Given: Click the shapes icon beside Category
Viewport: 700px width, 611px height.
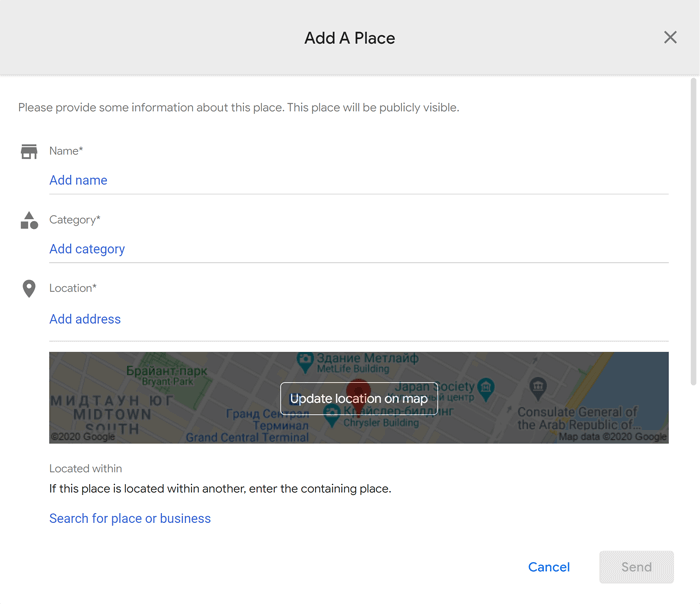Looking at the screenshot, I should [29, 220].
